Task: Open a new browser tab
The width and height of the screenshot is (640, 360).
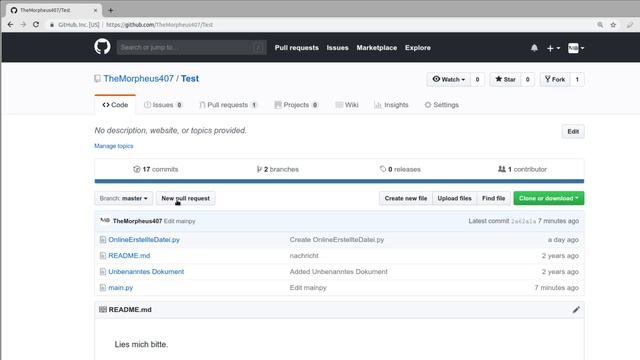Action: coord(111,10)
